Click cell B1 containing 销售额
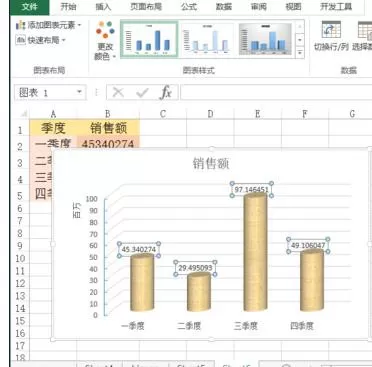The width and height of the screenshot is (372, 367). pos(108,128)
